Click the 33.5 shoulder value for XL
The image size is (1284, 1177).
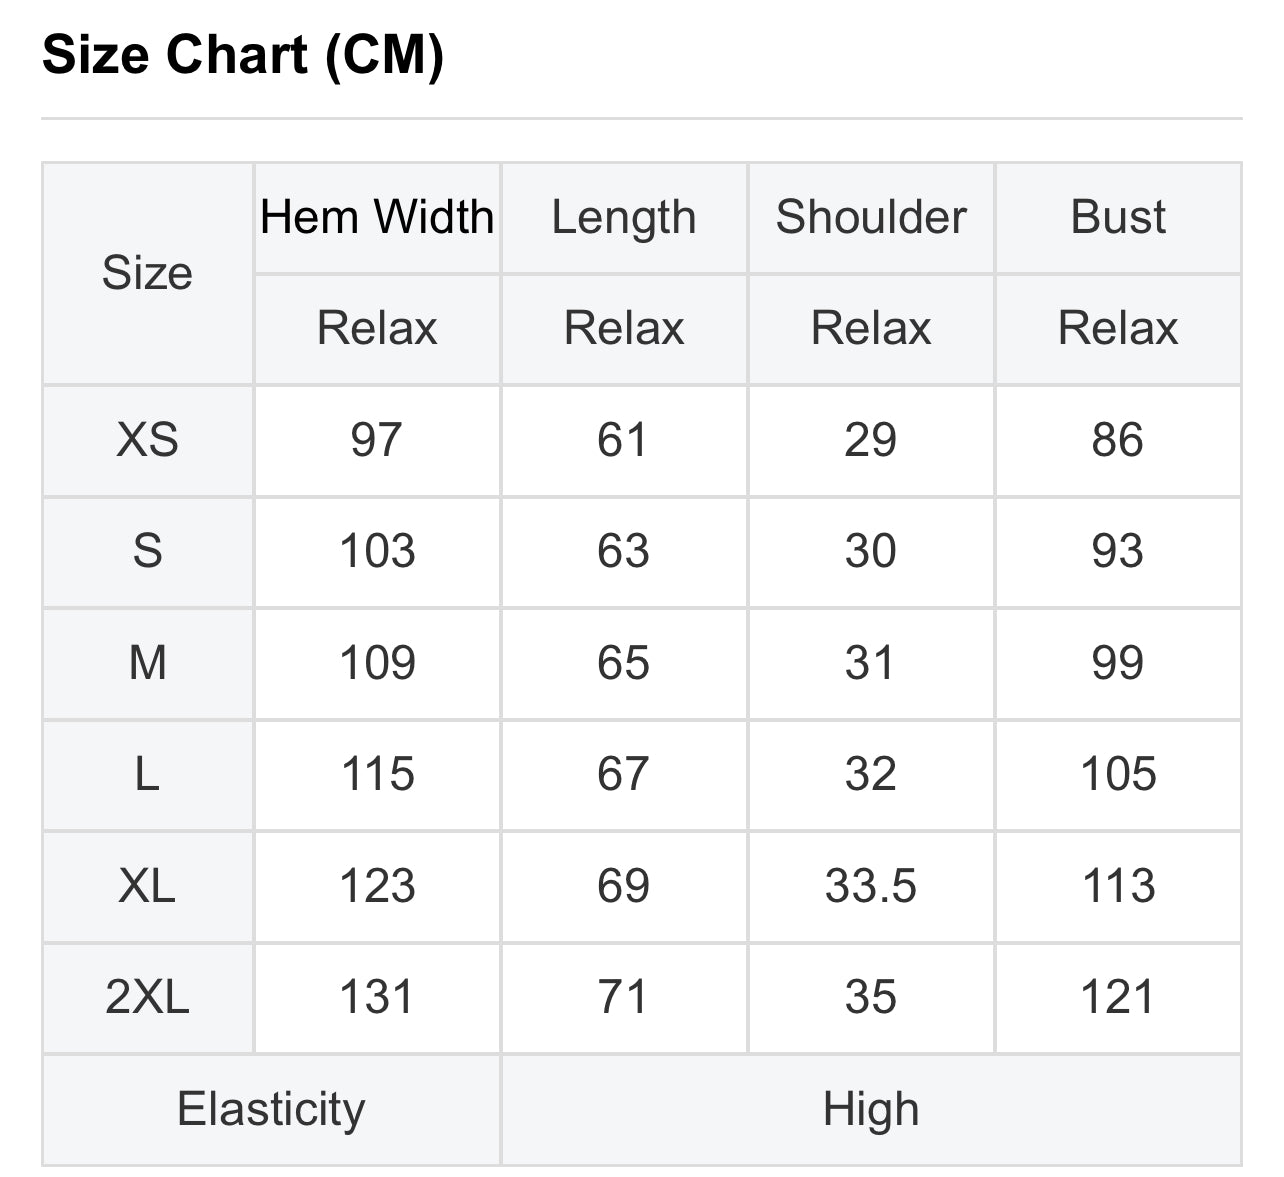coord(871,887)
